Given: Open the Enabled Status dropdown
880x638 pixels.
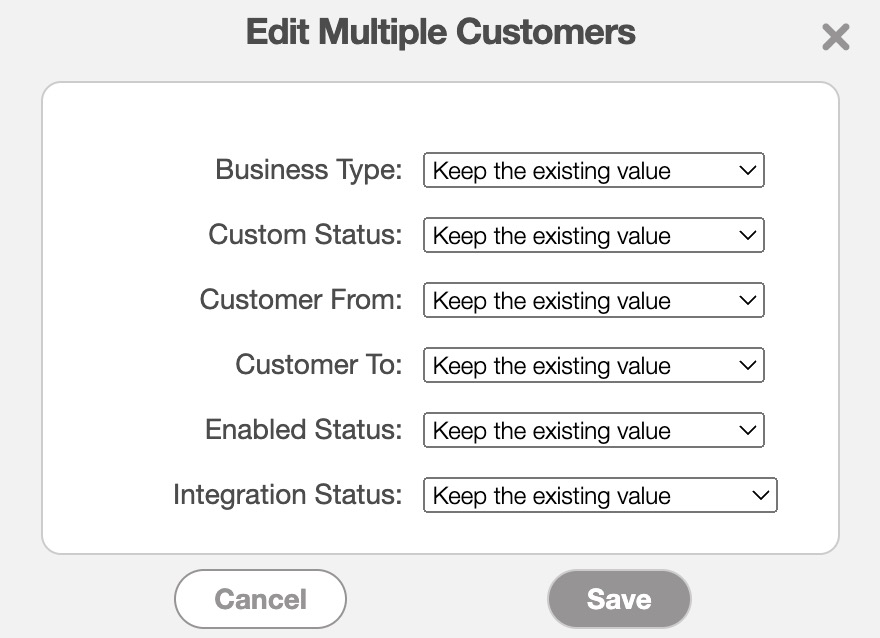Looking at the screenshot, I should pyautogui.click(x=593, y=431).
